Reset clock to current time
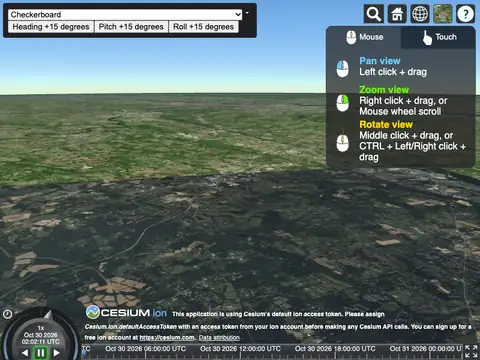 [7, 314]
